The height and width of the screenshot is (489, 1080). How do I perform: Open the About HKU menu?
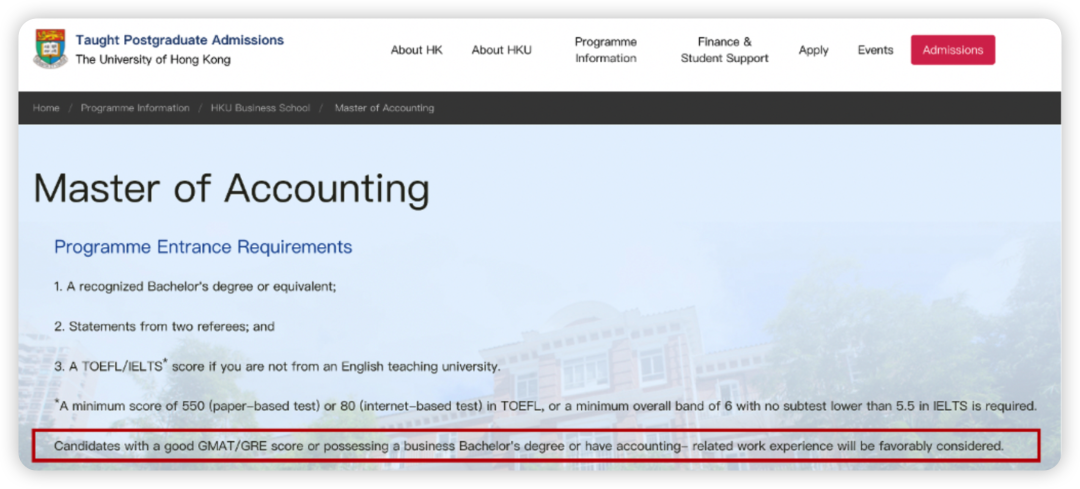pyautogui.click(x=501, y=50)
